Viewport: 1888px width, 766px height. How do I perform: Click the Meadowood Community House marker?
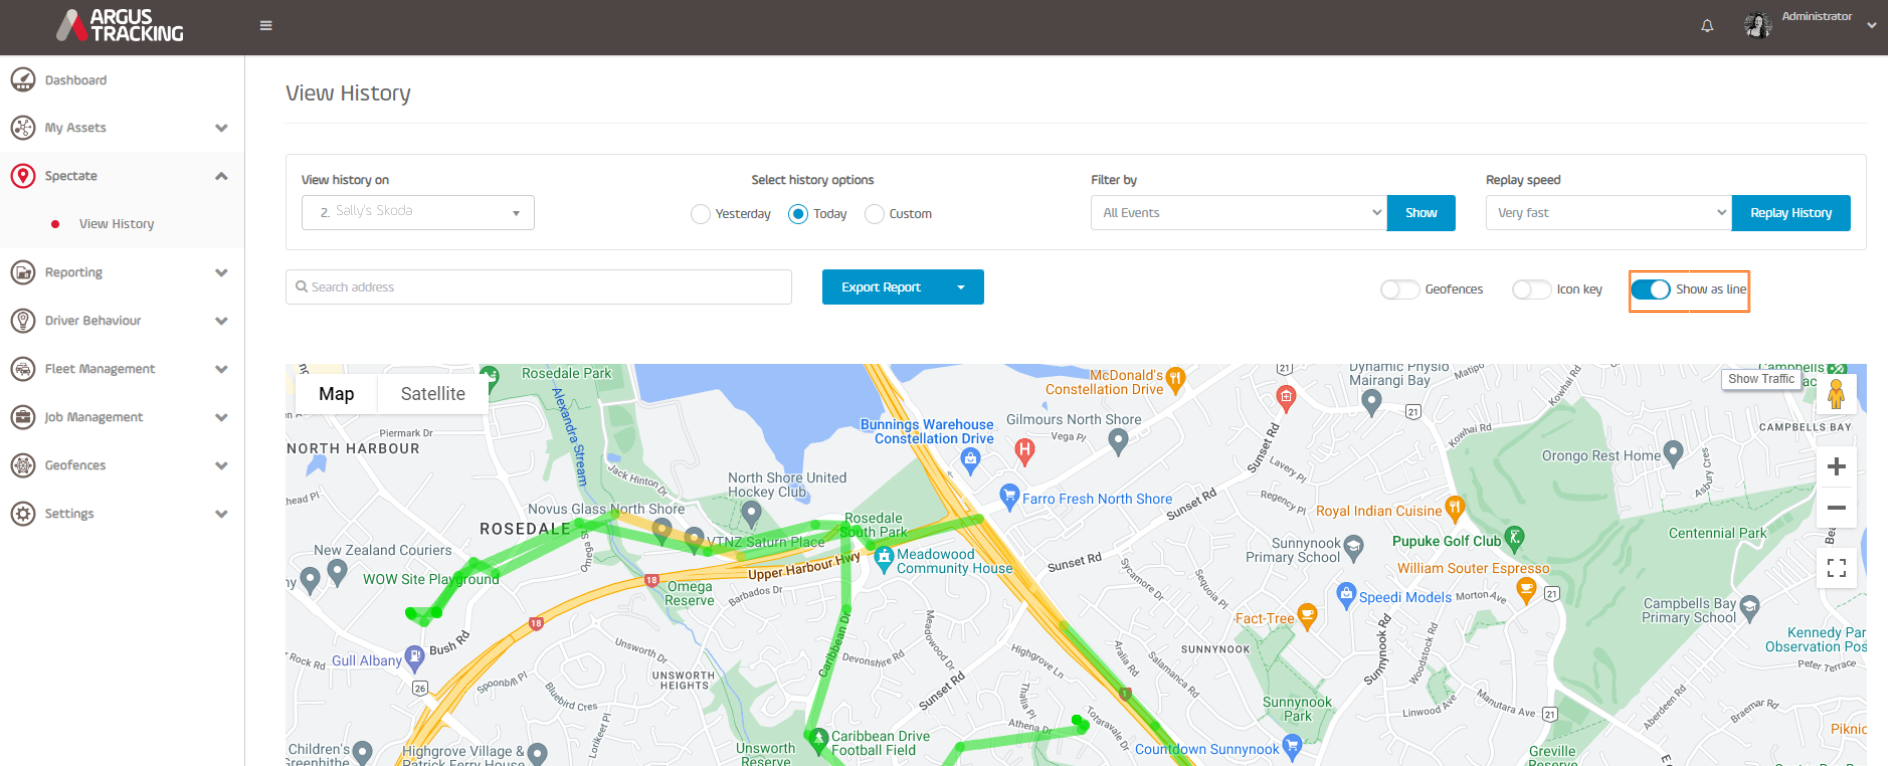[883, 559]
